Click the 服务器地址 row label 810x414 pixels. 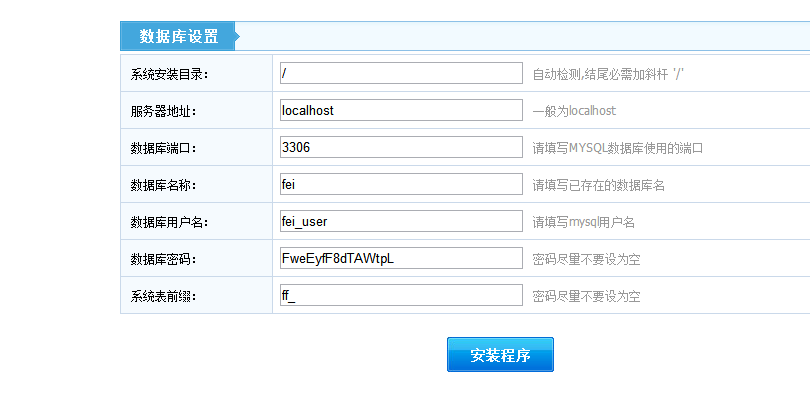click(x=163, y=111)
